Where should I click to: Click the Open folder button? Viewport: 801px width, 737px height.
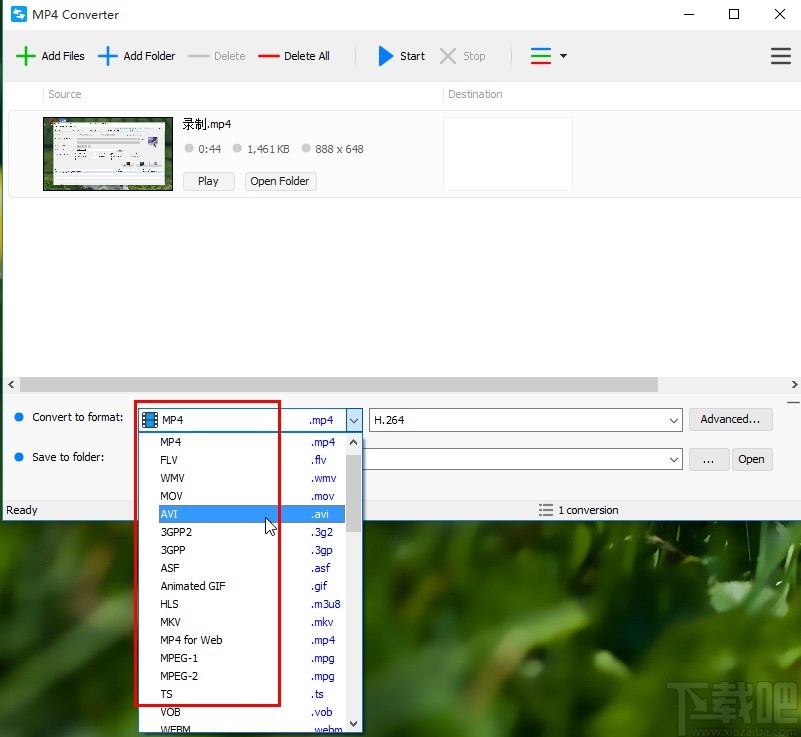pyautogui.click(x=751, y=460)
